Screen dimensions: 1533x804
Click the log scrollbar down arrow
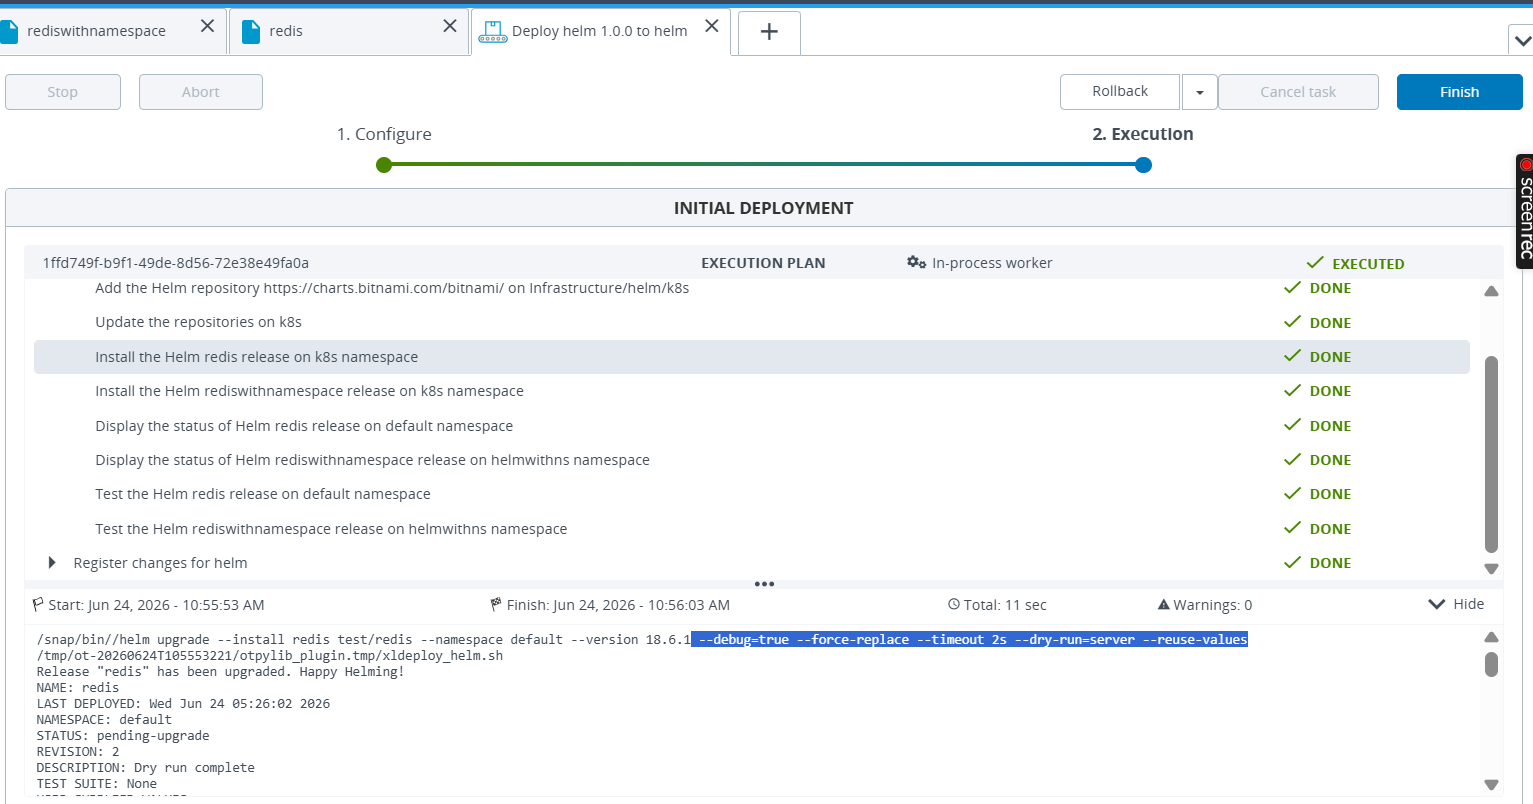coord(1491,785)
